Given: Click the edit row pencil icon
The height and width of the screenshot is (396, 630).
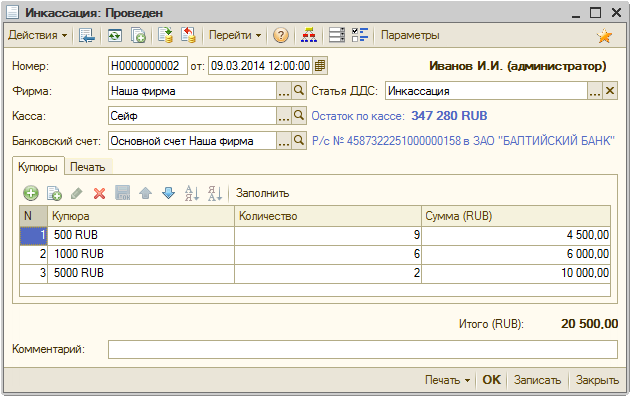Looking at the screenshot, I should [x=76, y=193].
